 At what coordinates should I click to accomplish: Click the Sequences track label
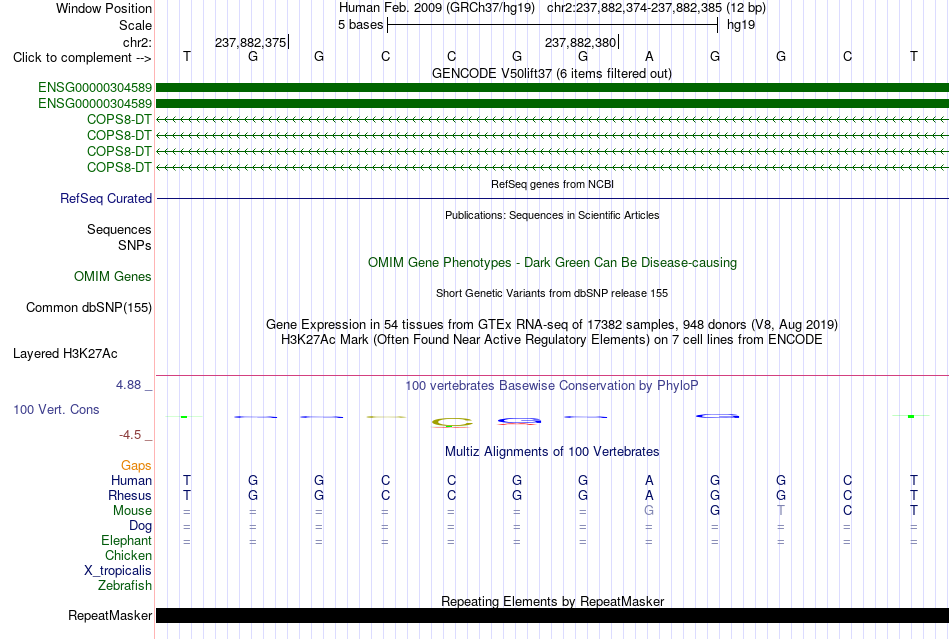tap(119, 230)
